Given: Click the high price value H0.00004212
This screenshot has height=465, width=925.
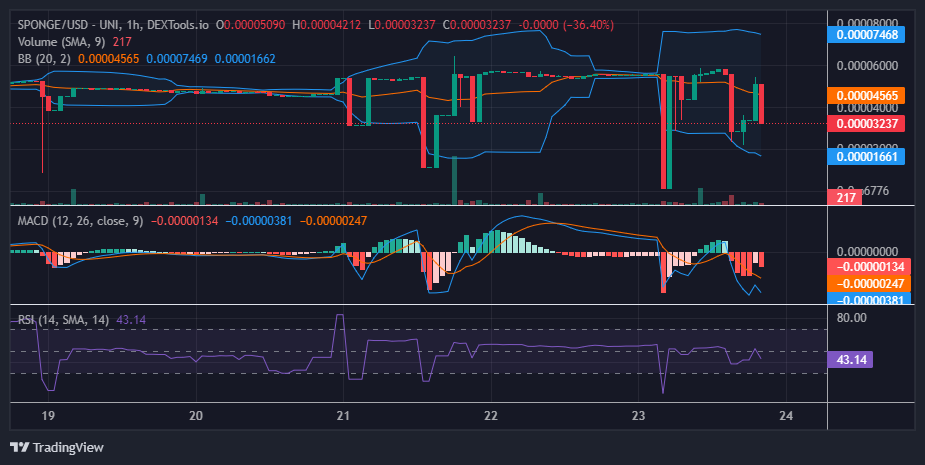Looking at the screenshot, I should (326, 25).
